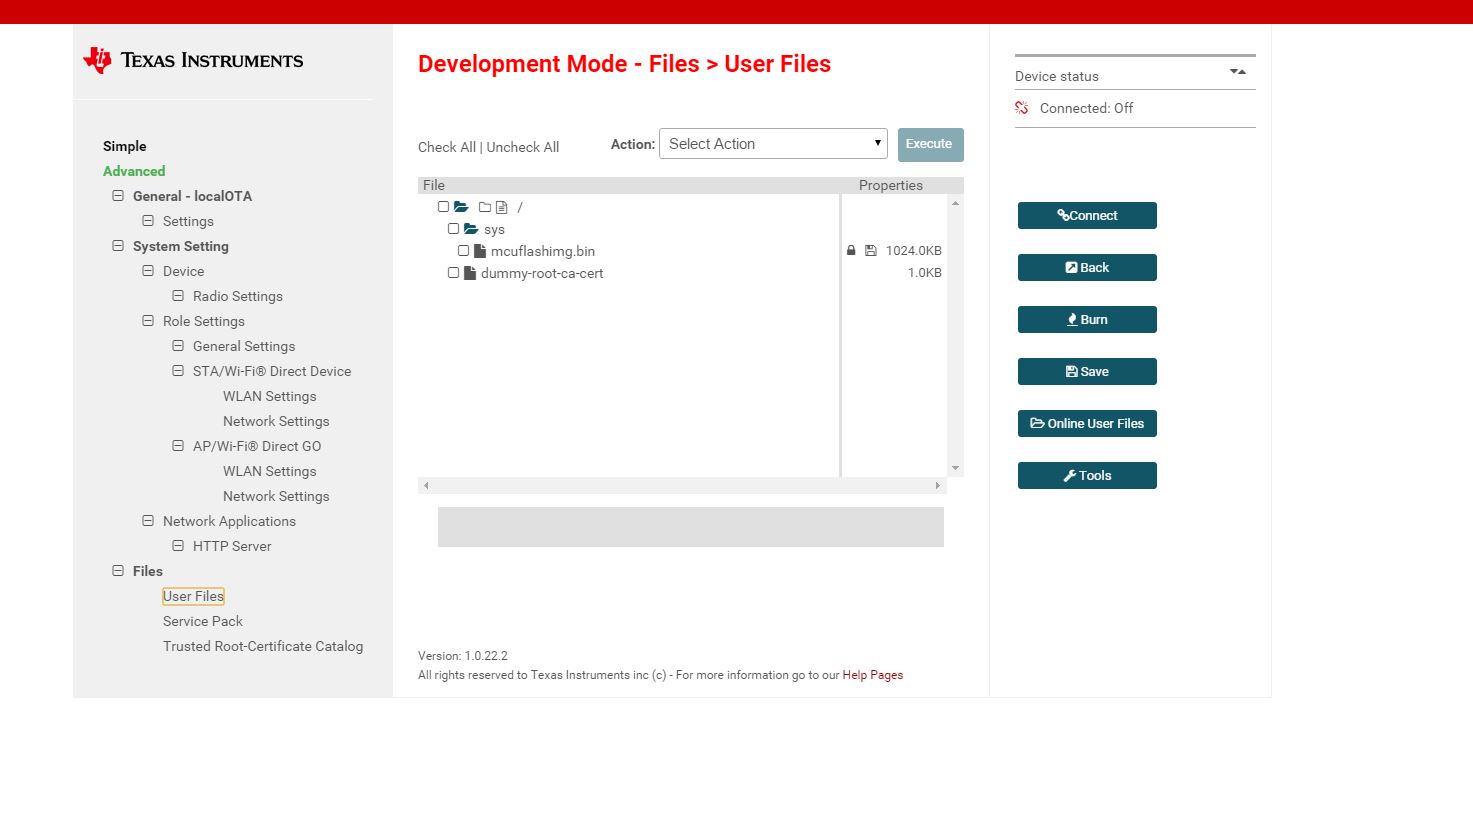Click the new folder icon in root row
Image resolution: width=1473 pixels, height=825 pixels.
pyautogui.click(x=485, y=207)
